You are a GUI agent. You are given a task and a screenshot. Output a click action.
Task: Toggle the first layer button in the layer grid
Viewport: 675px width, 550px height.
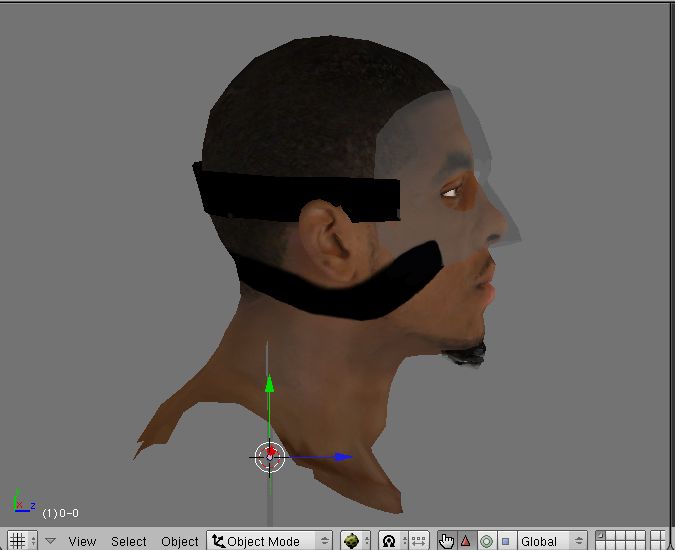pos(601,536)
